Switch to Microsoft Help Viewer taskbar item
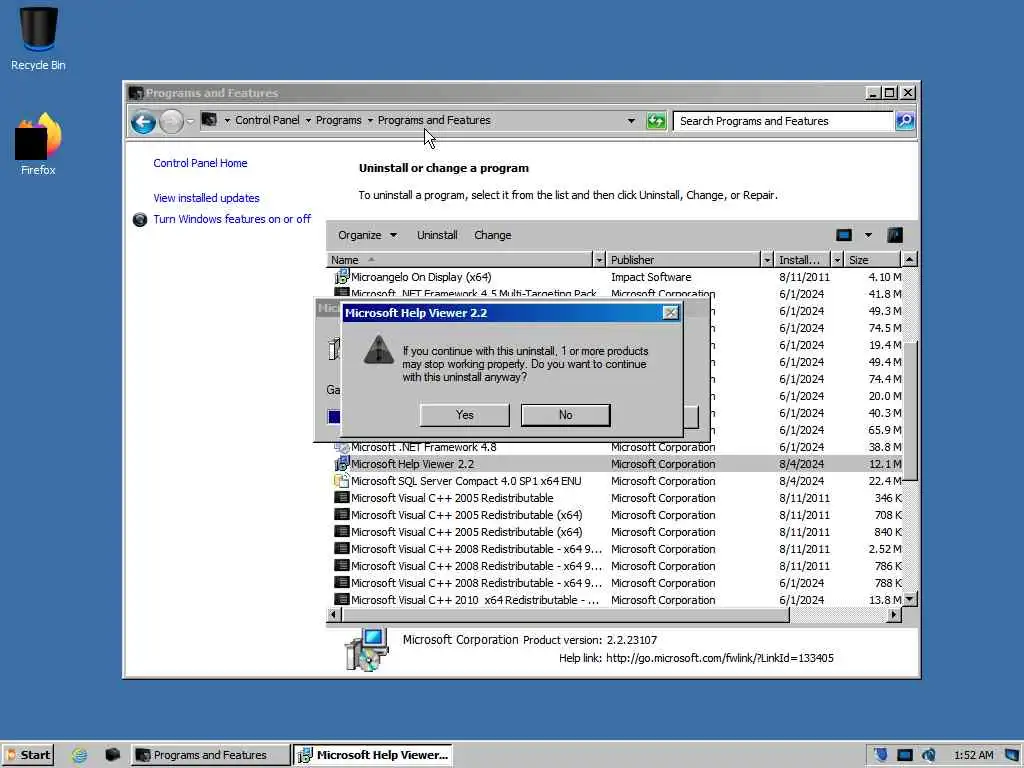The width and height of the screenshot is (1024, 768). [372, 755]
